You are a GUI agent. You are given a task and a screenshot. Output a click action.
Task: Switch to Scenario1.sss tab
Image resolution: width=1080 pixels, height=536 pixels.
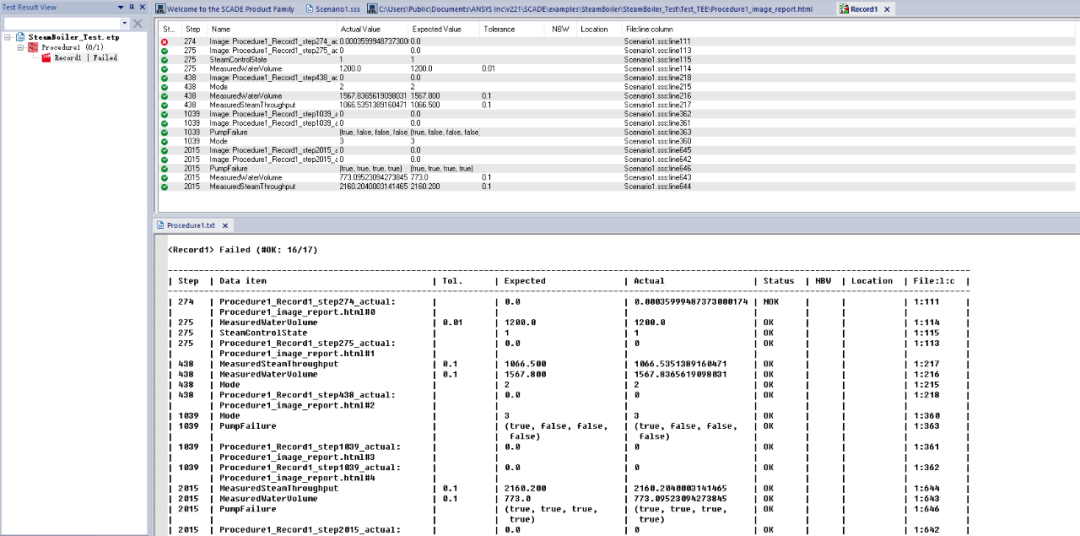[337, 9]
